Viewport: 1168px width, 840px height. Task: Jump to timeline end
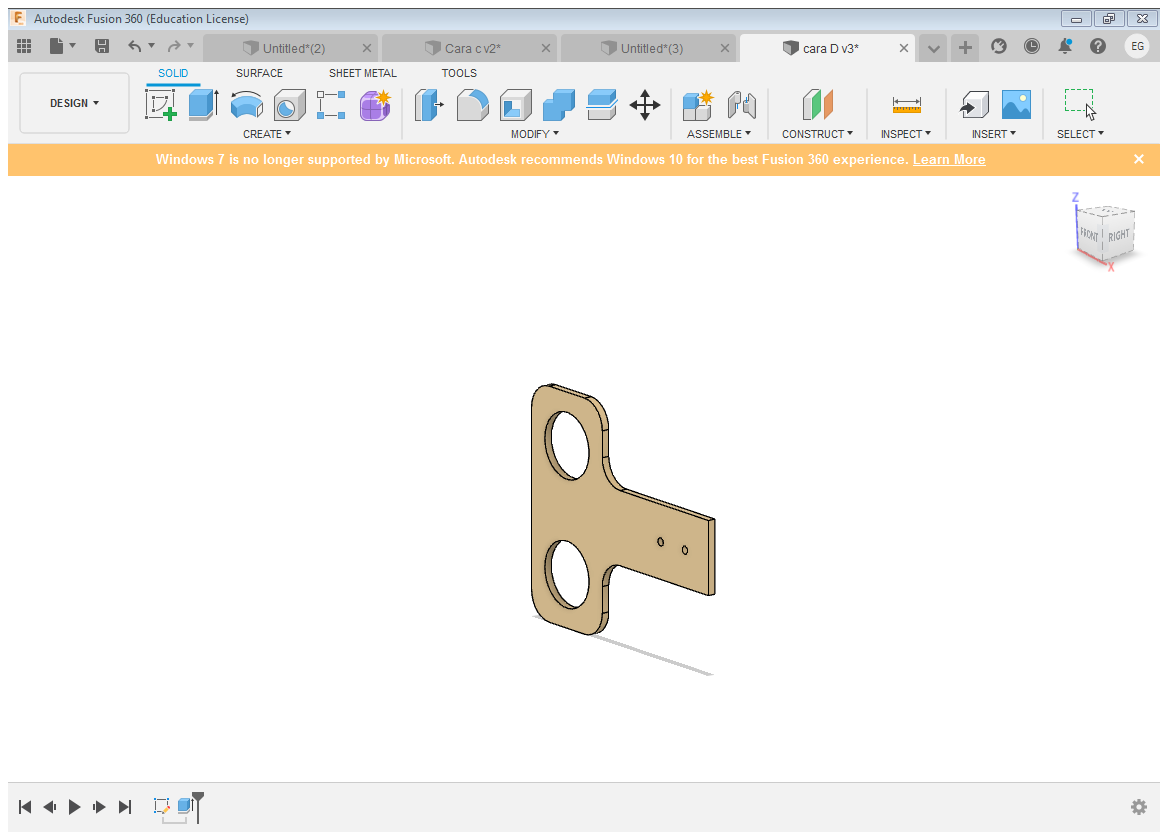[x=125, y=806]
